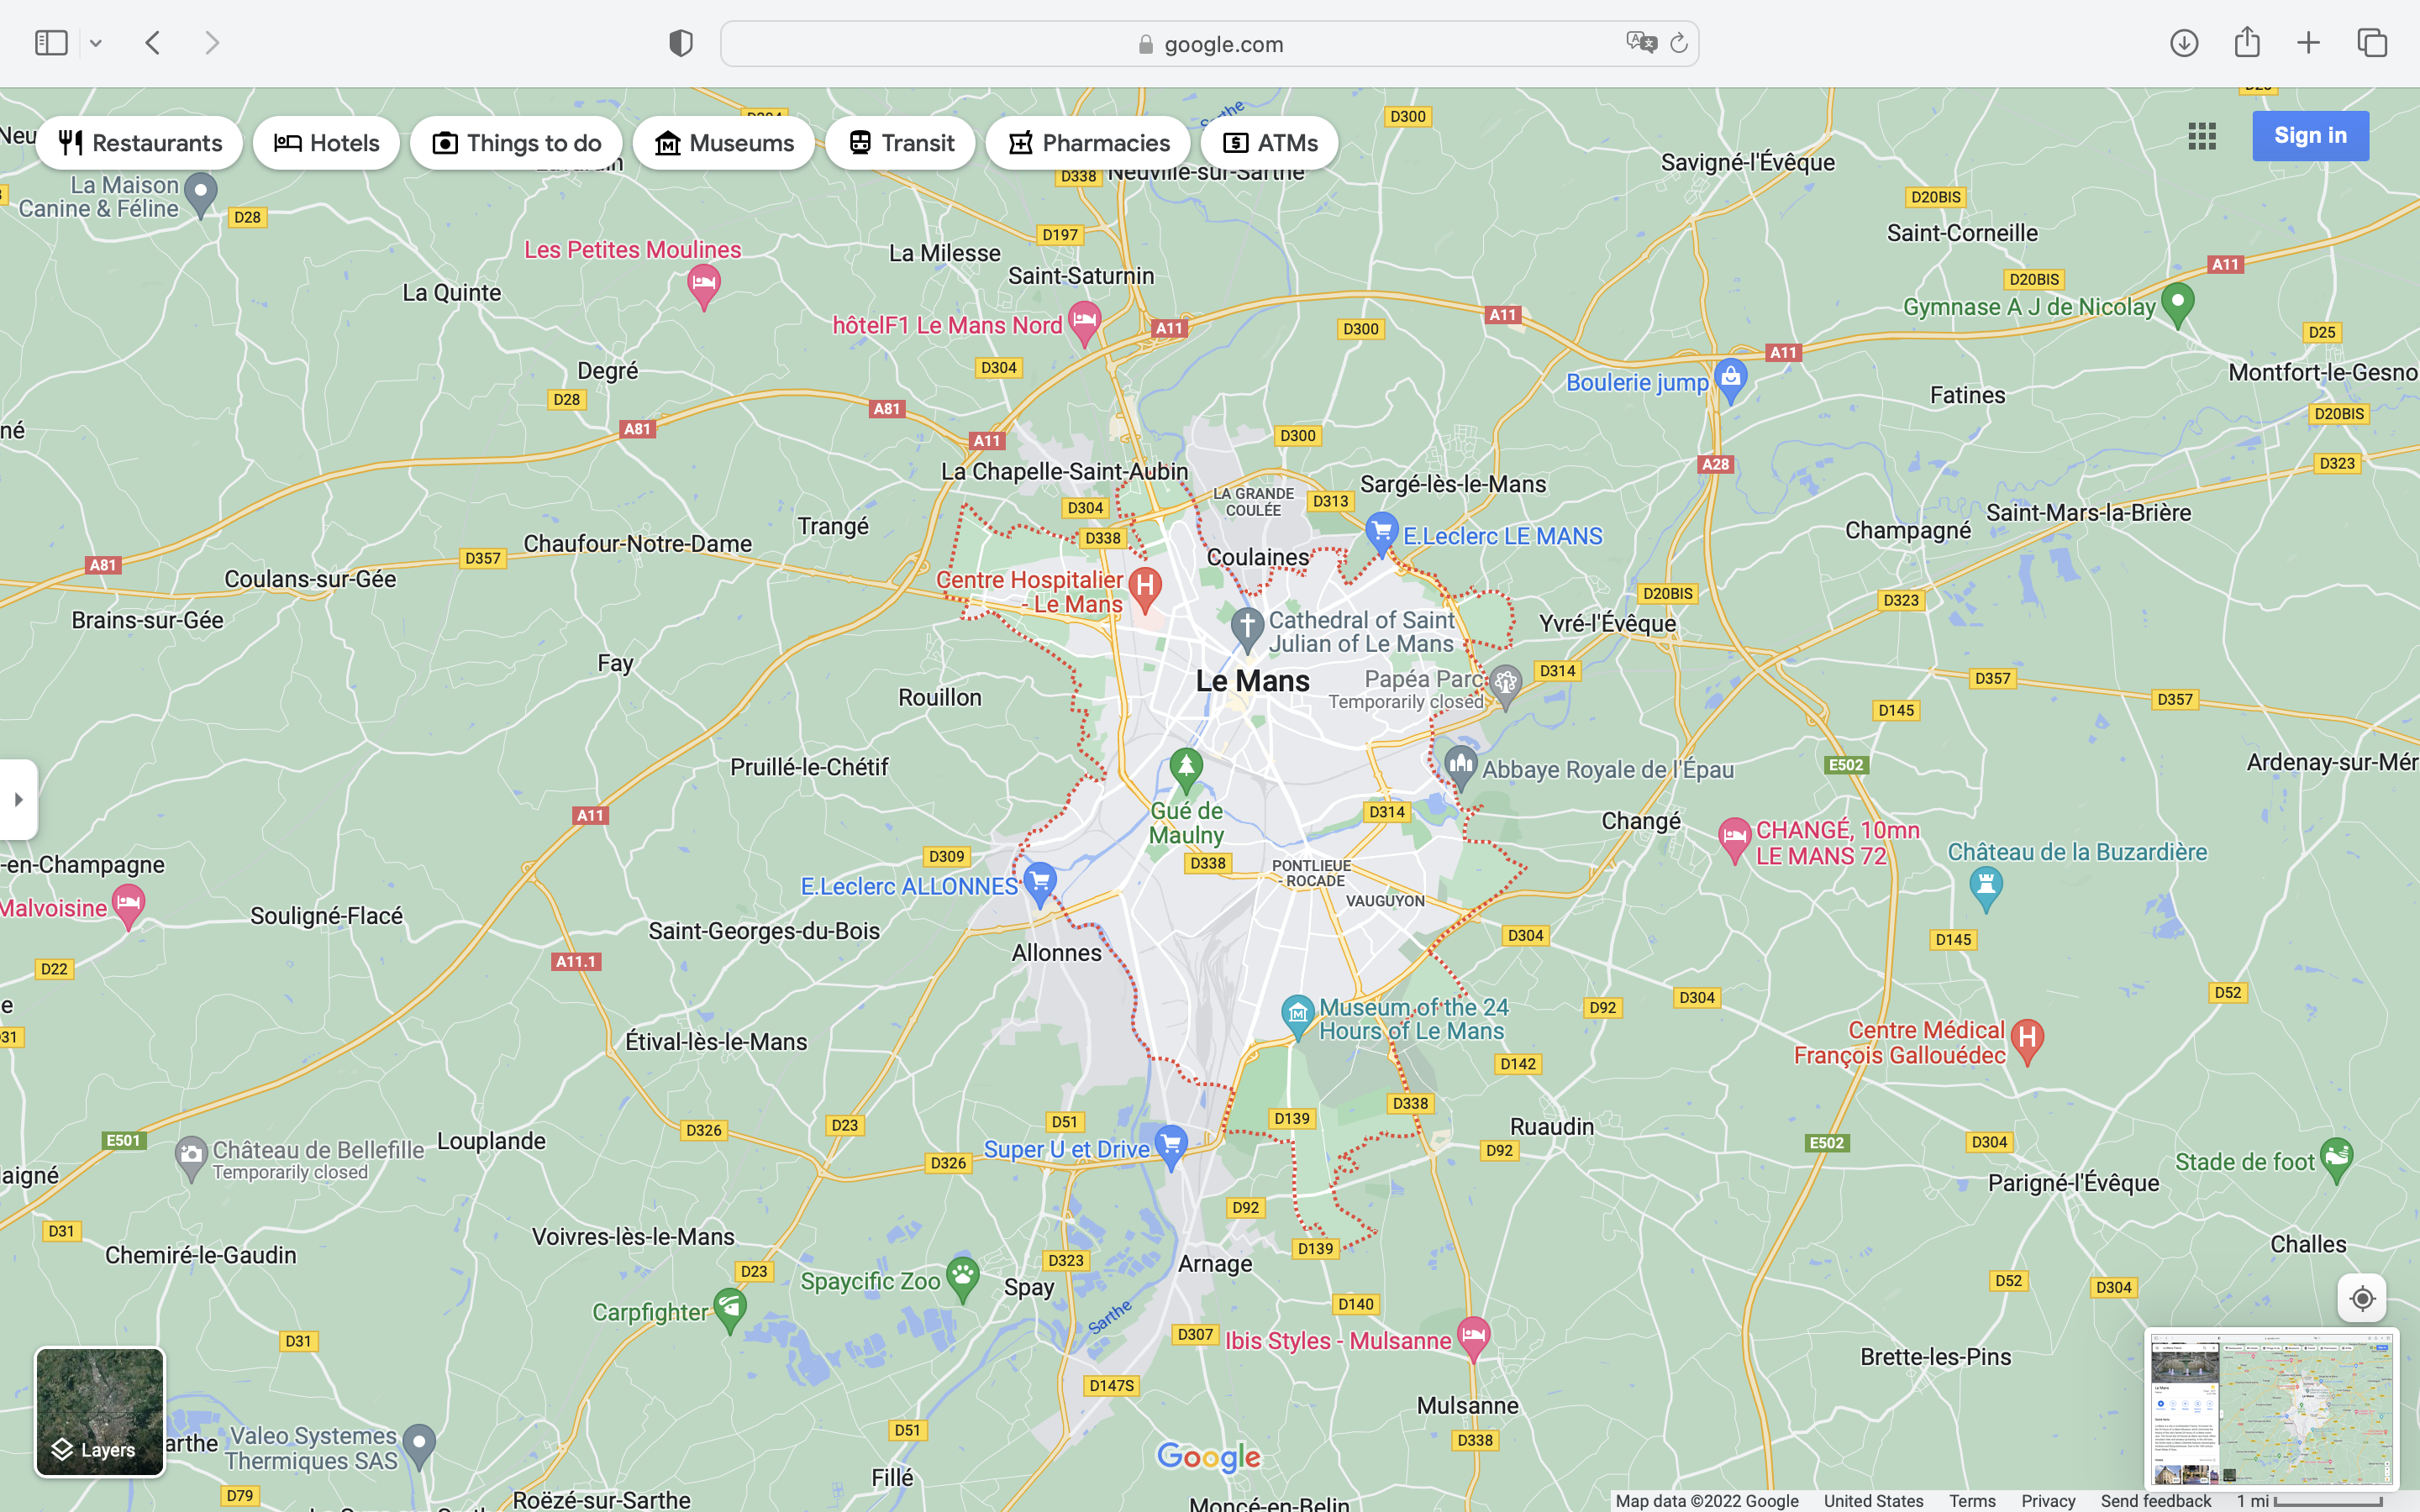Show downloads with the download icon
Screen dimensions: 2420x1512
pos(2183,43)
